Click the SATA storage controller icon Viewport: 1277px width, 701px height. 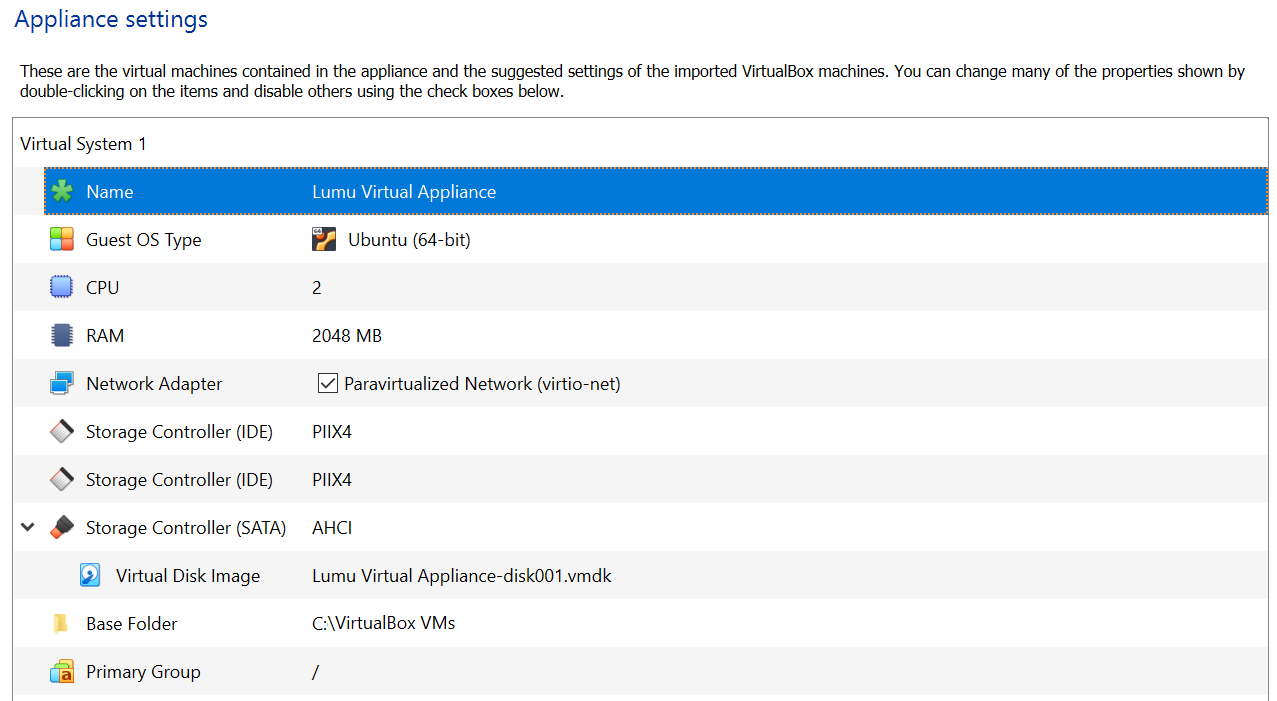tap(61, 527)
